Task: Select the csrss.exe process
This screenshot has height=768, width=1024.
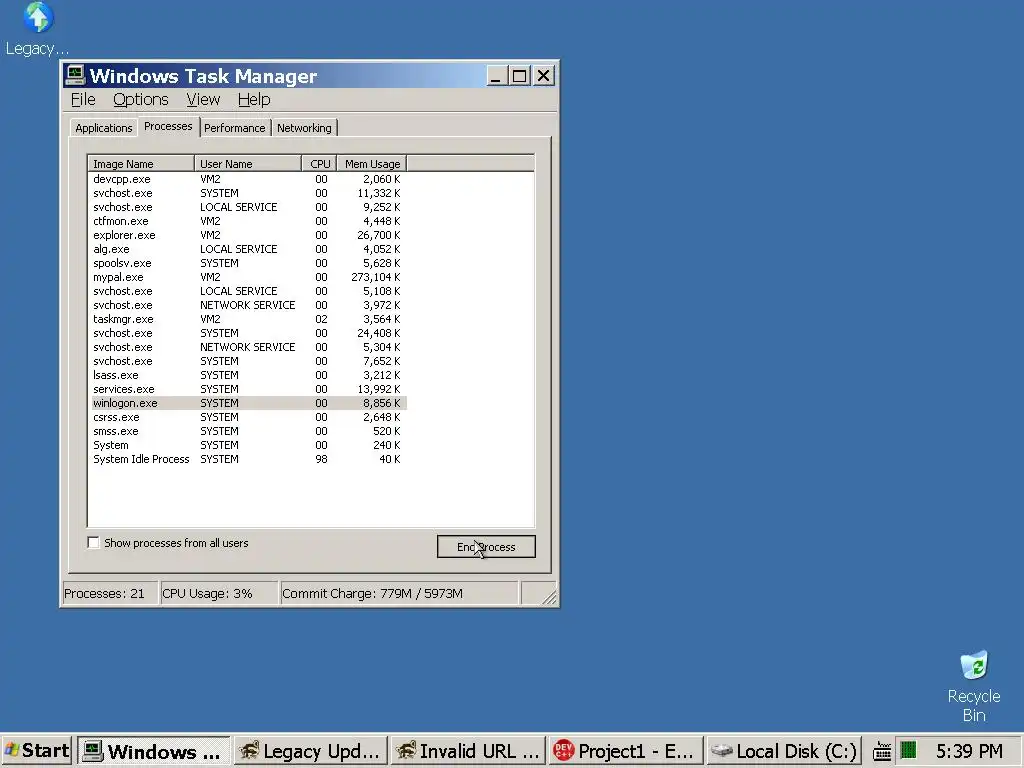Action: coord(248,417)
